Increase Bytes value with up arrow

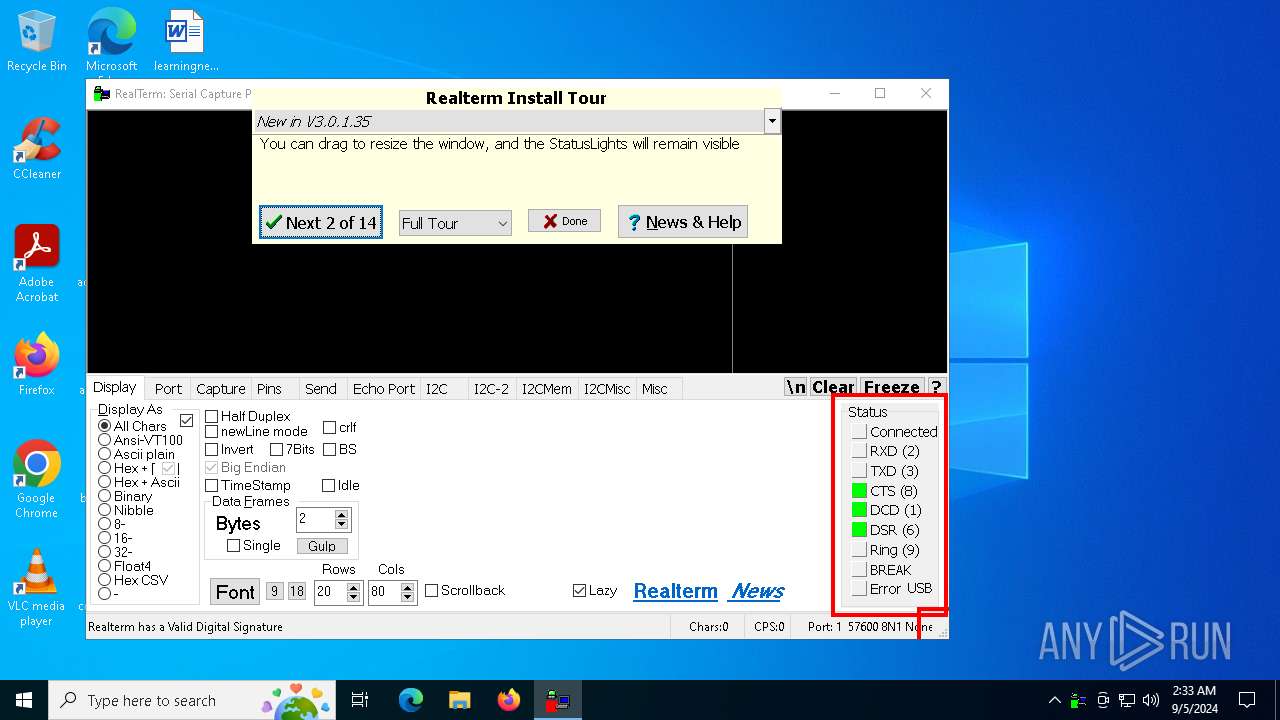[342, 515]
